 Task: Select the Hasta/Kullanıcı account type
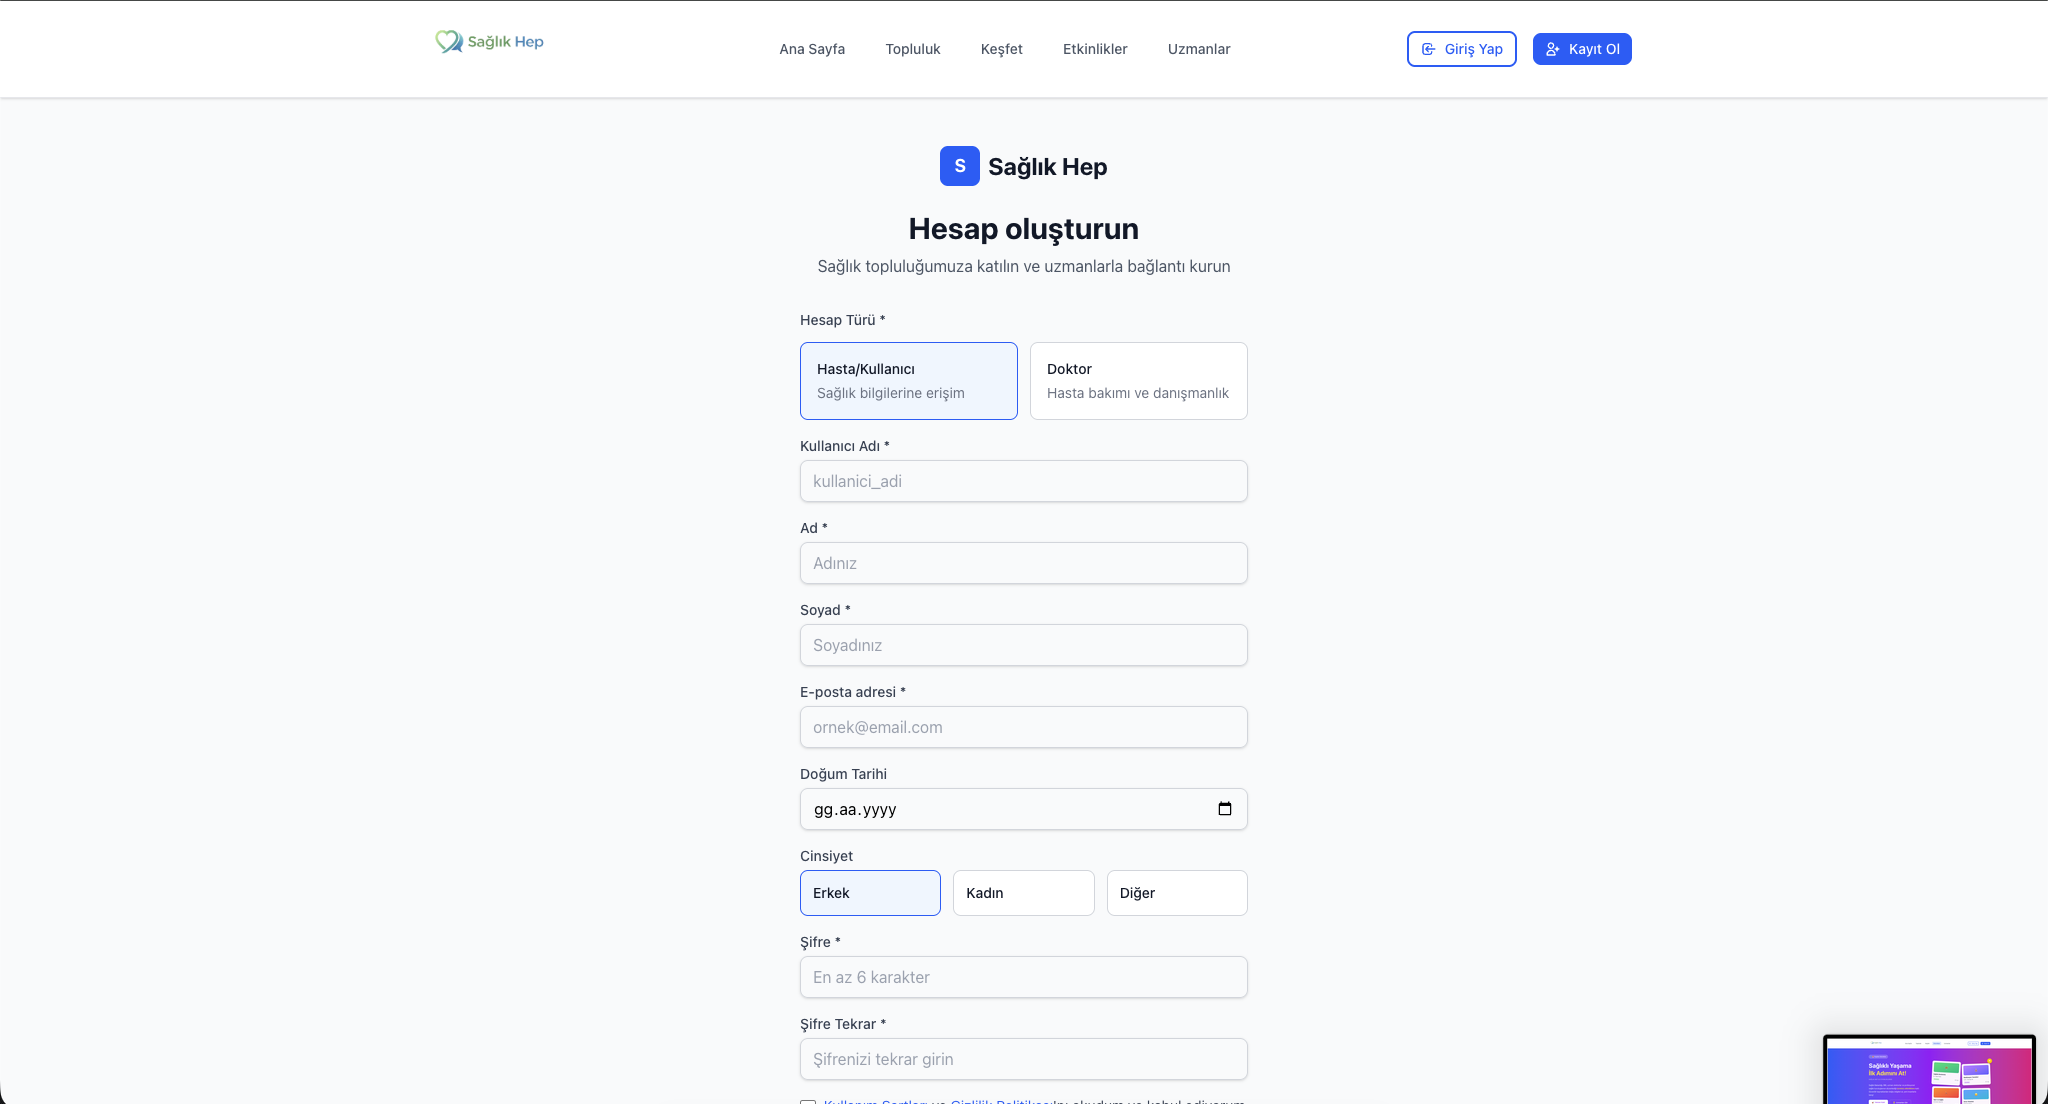908,380
